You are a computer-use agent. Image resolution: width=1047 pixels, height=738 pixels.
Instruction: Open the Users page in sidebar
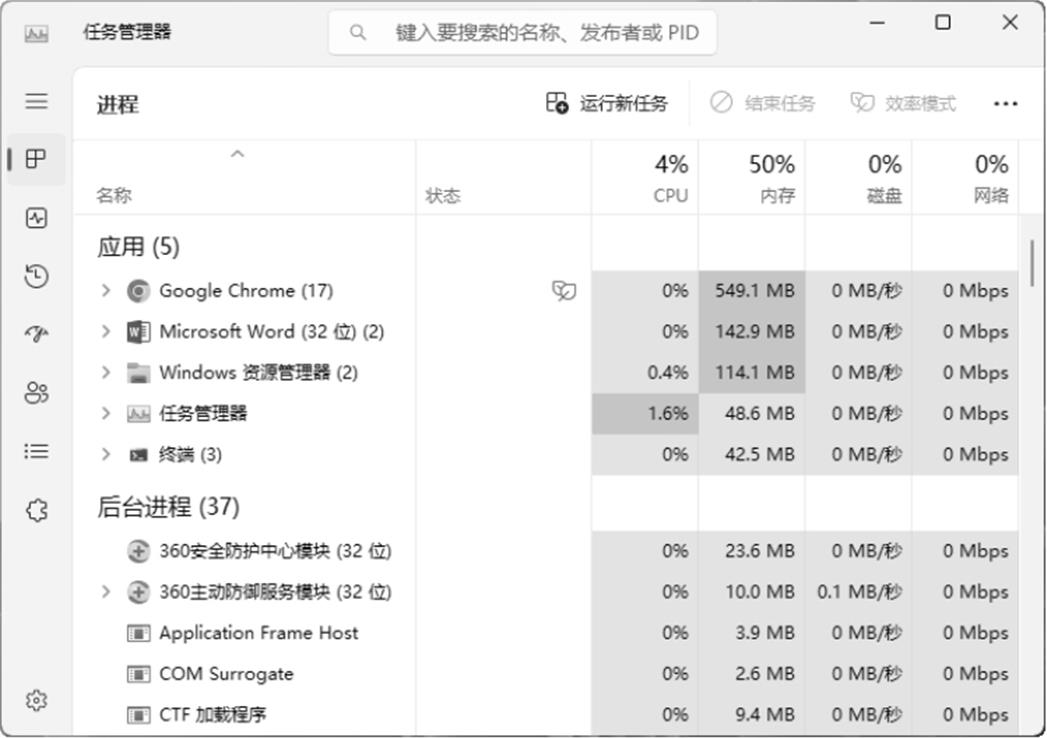(37, 393)
